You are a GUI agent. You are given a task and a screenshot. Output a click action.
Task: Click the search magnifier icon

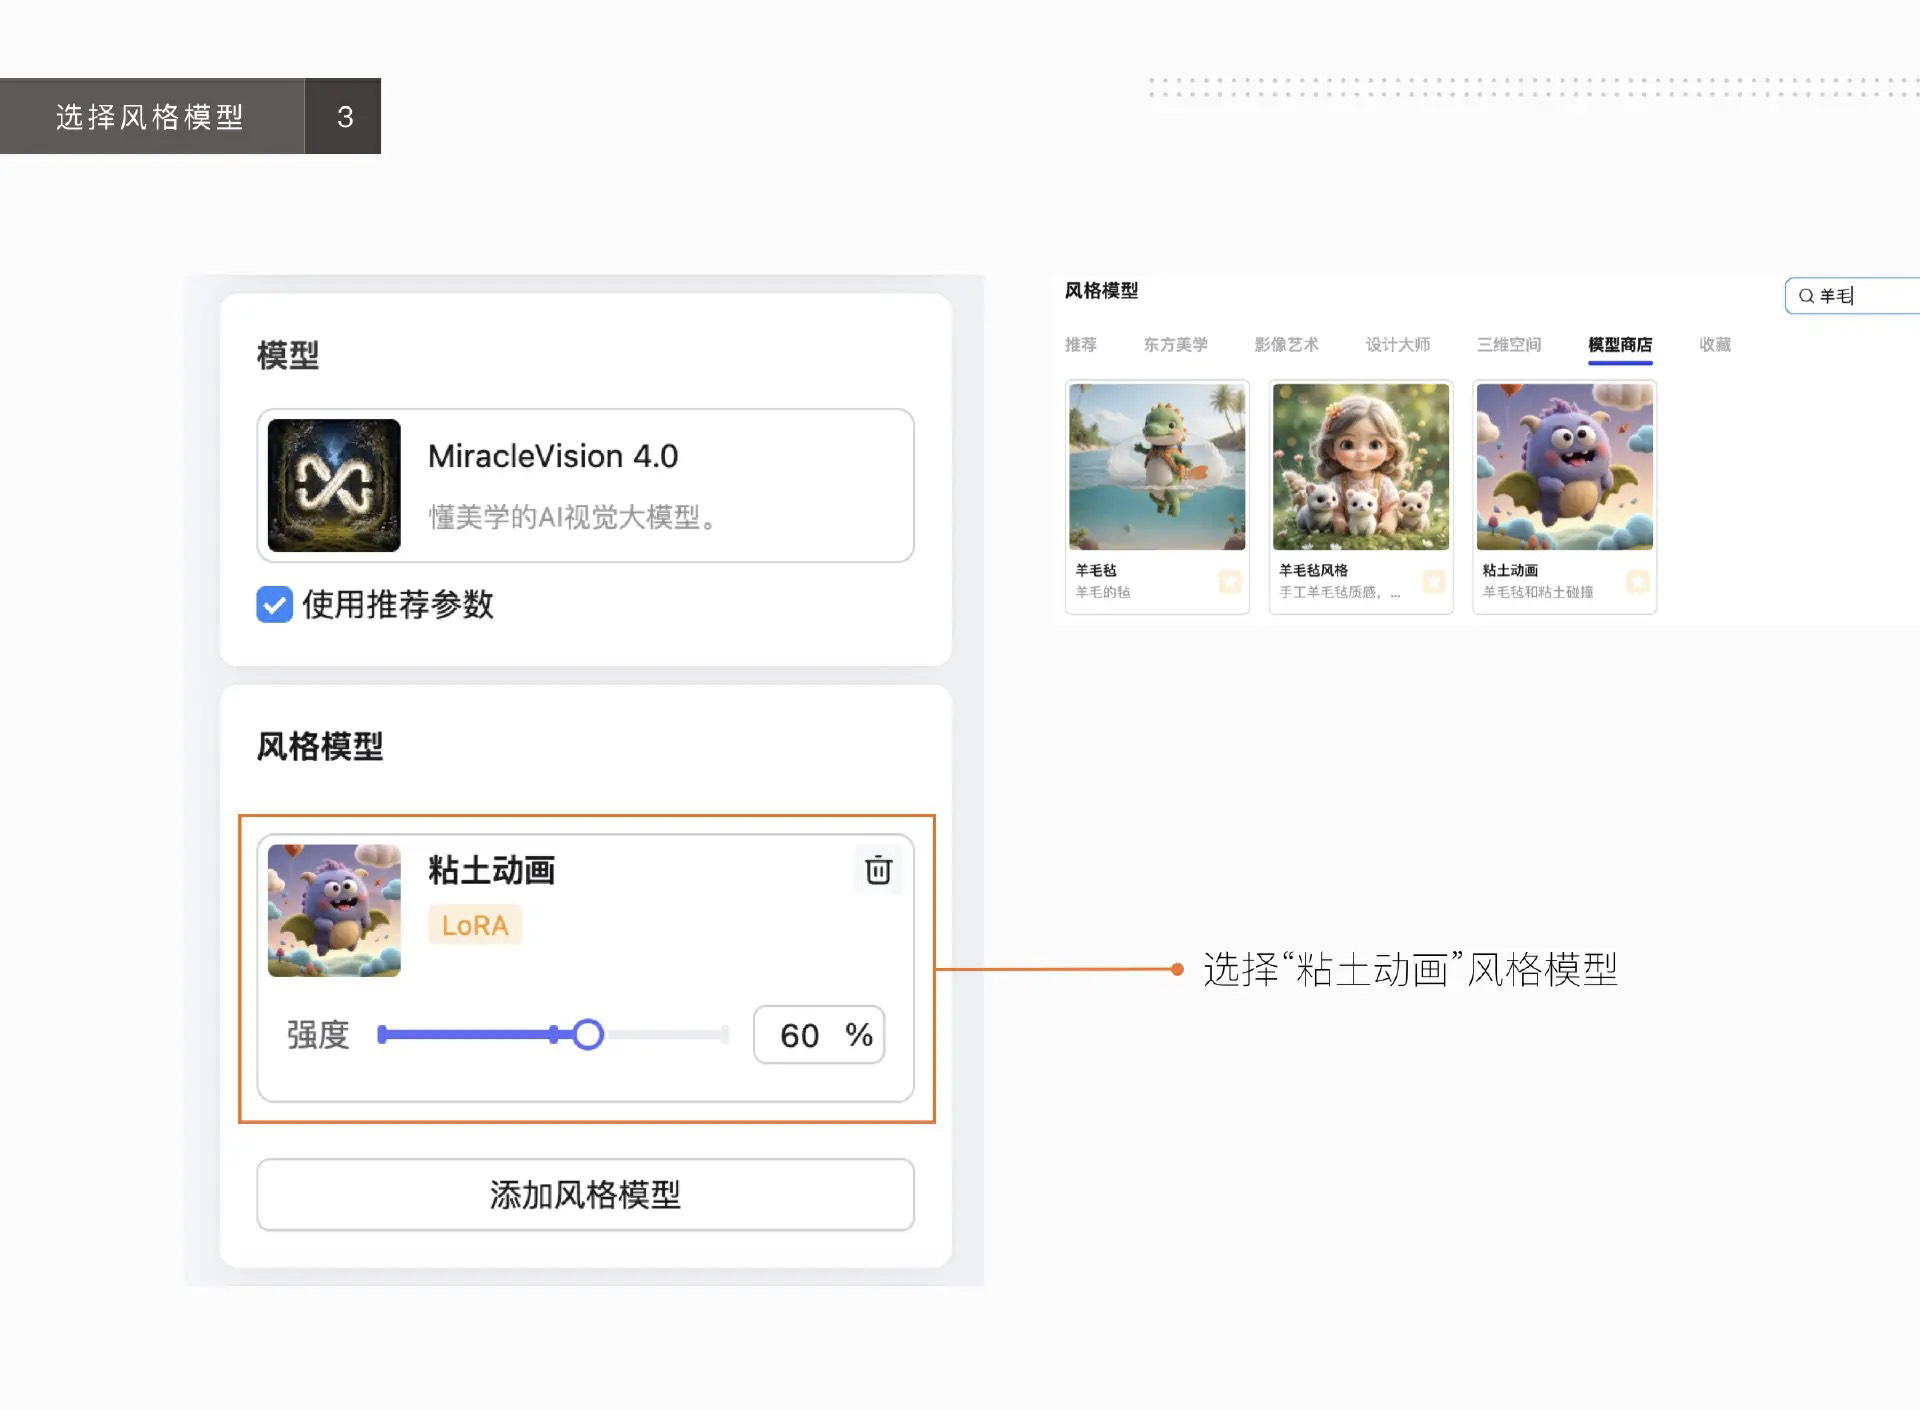pyautogui.click(x=1806, y=296)
